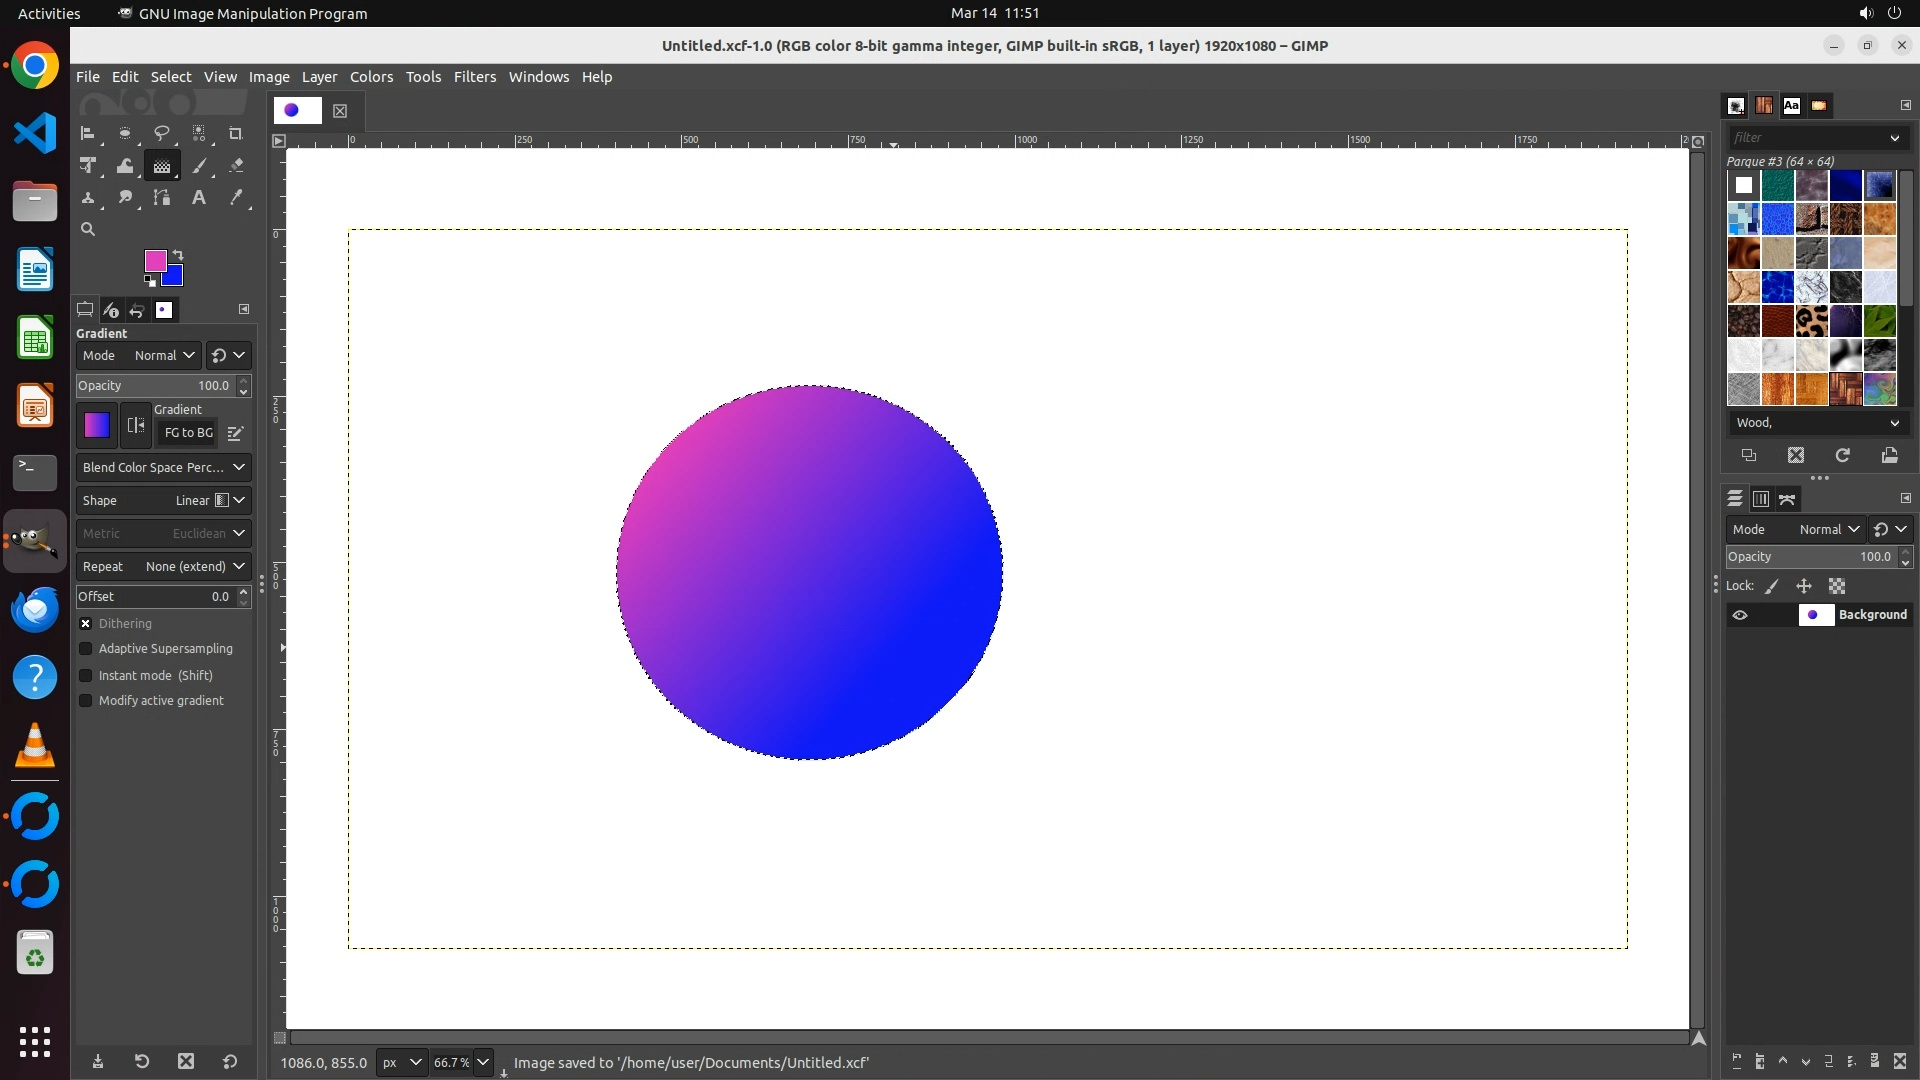Select the Zoom magnifier tool
This screenshot has height=1080, width=1920.
point(88,229)
